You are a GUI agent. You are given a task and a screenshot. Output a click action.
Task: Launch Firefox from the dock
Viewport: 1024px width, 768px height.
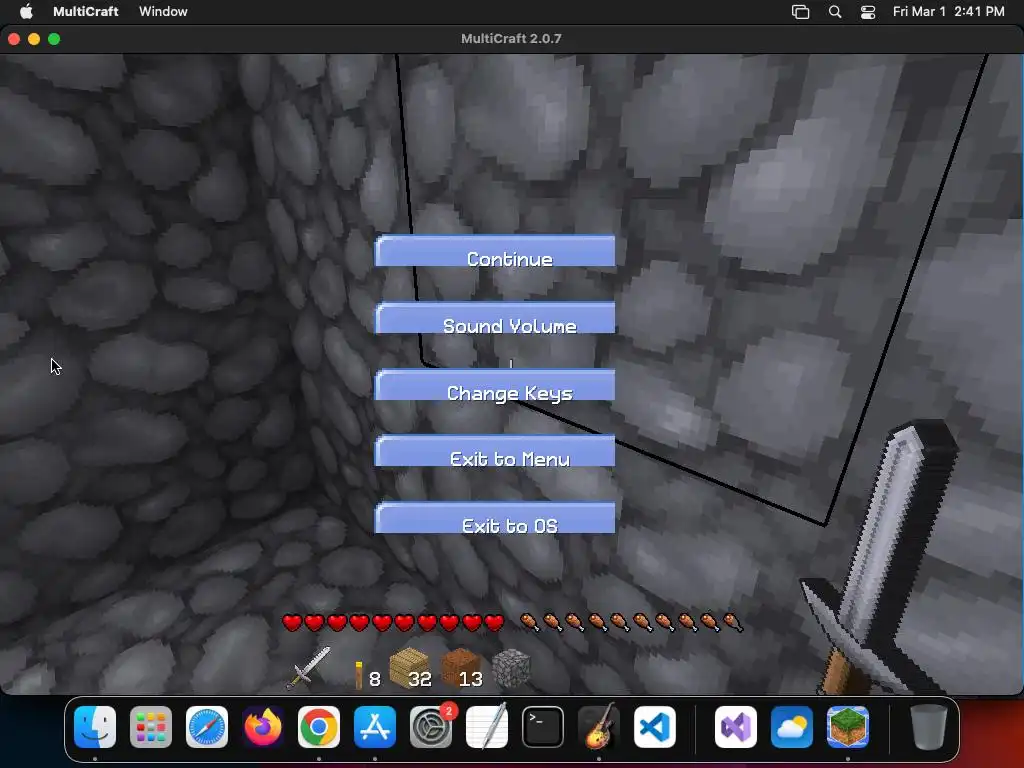(263, 727)
